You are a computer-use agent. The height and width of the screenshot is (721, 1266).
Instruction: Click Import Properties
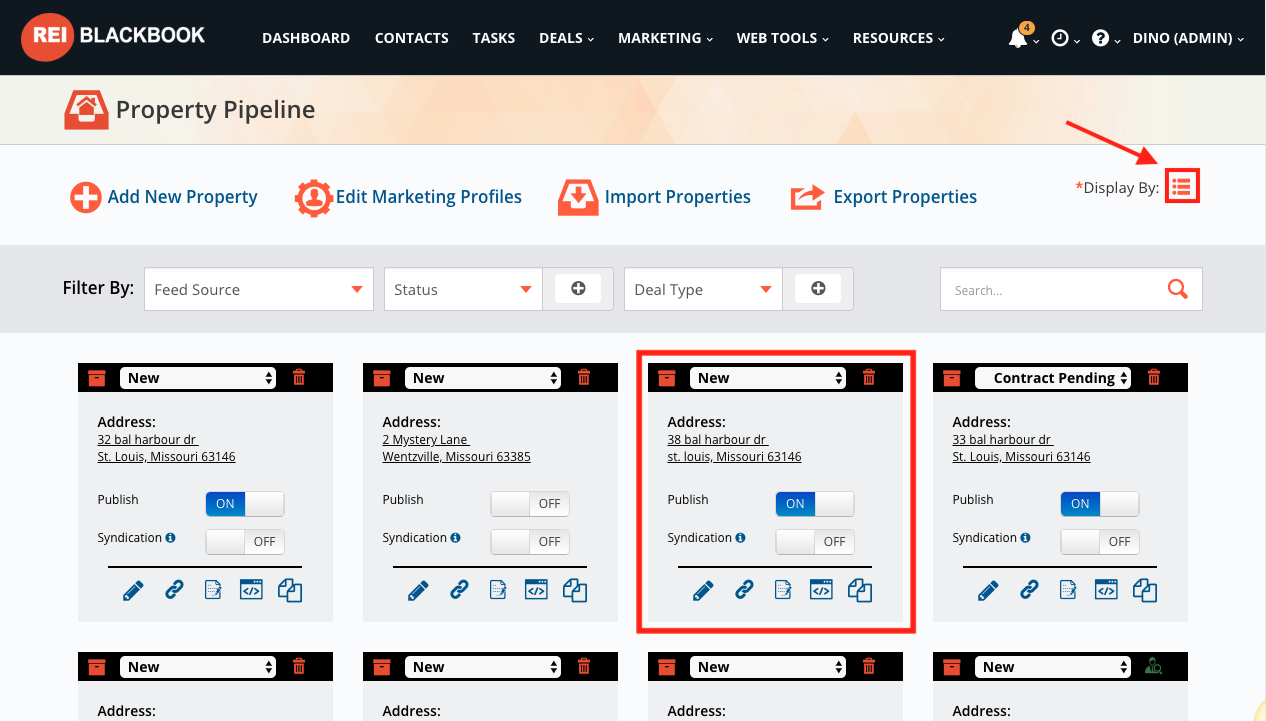click(654, 197)
